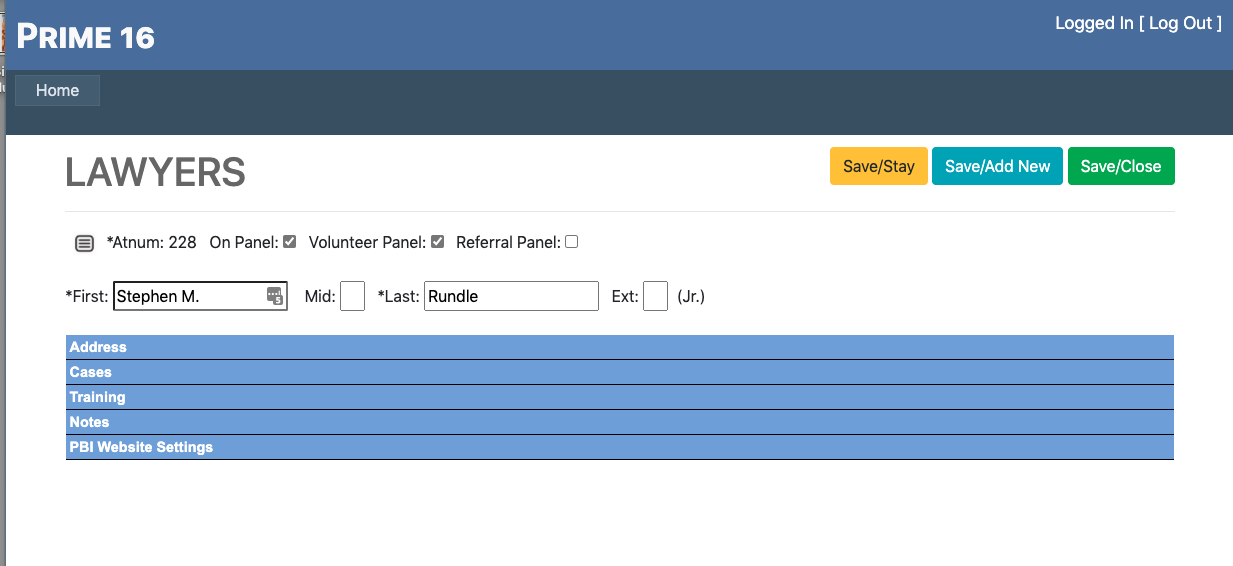Expand the Address section
The height and width of the screenshot is (566, 1233).
click(98, 347)
